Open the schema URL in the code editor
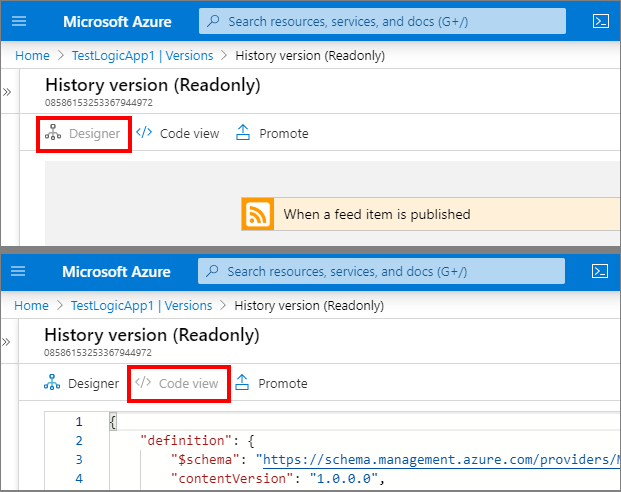 440,459
